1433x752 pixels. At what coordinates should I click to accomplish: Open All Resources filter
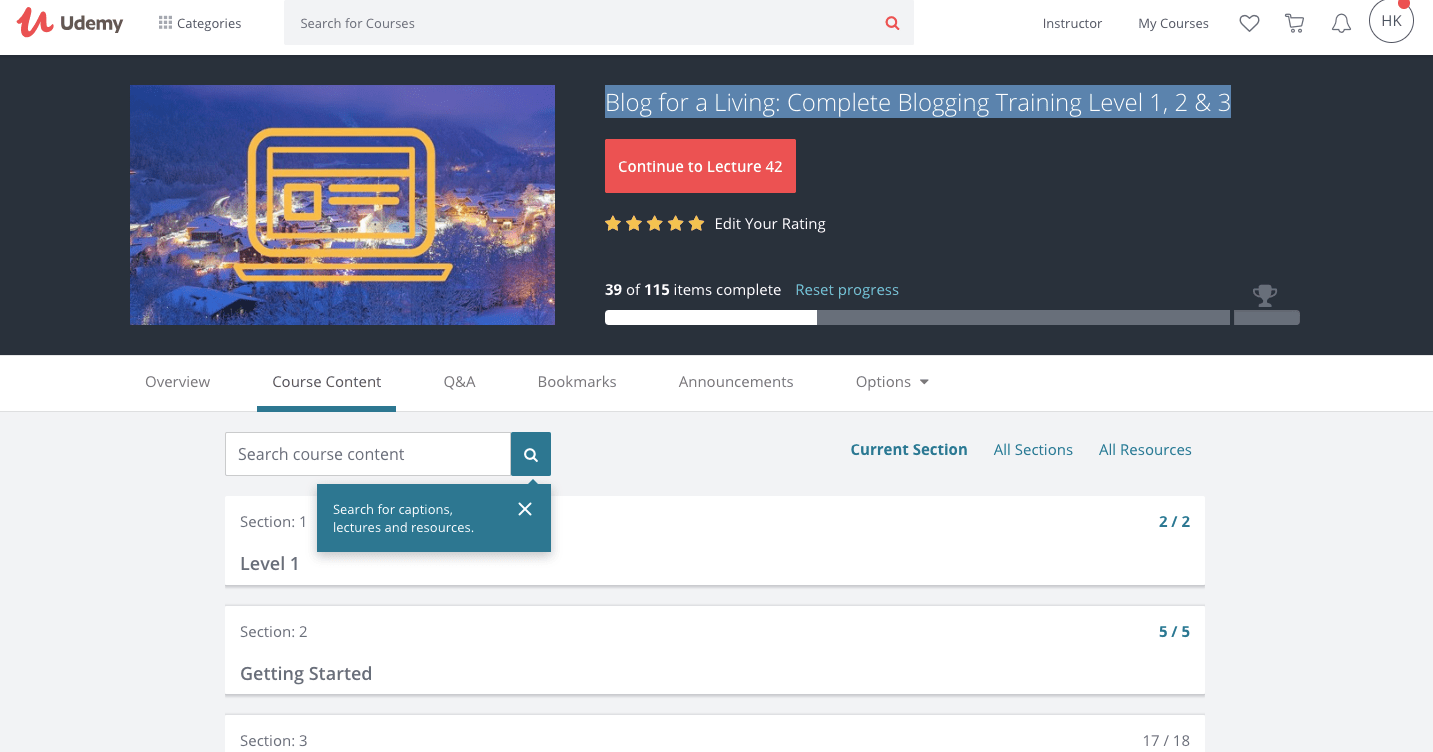pos(1145,450)
